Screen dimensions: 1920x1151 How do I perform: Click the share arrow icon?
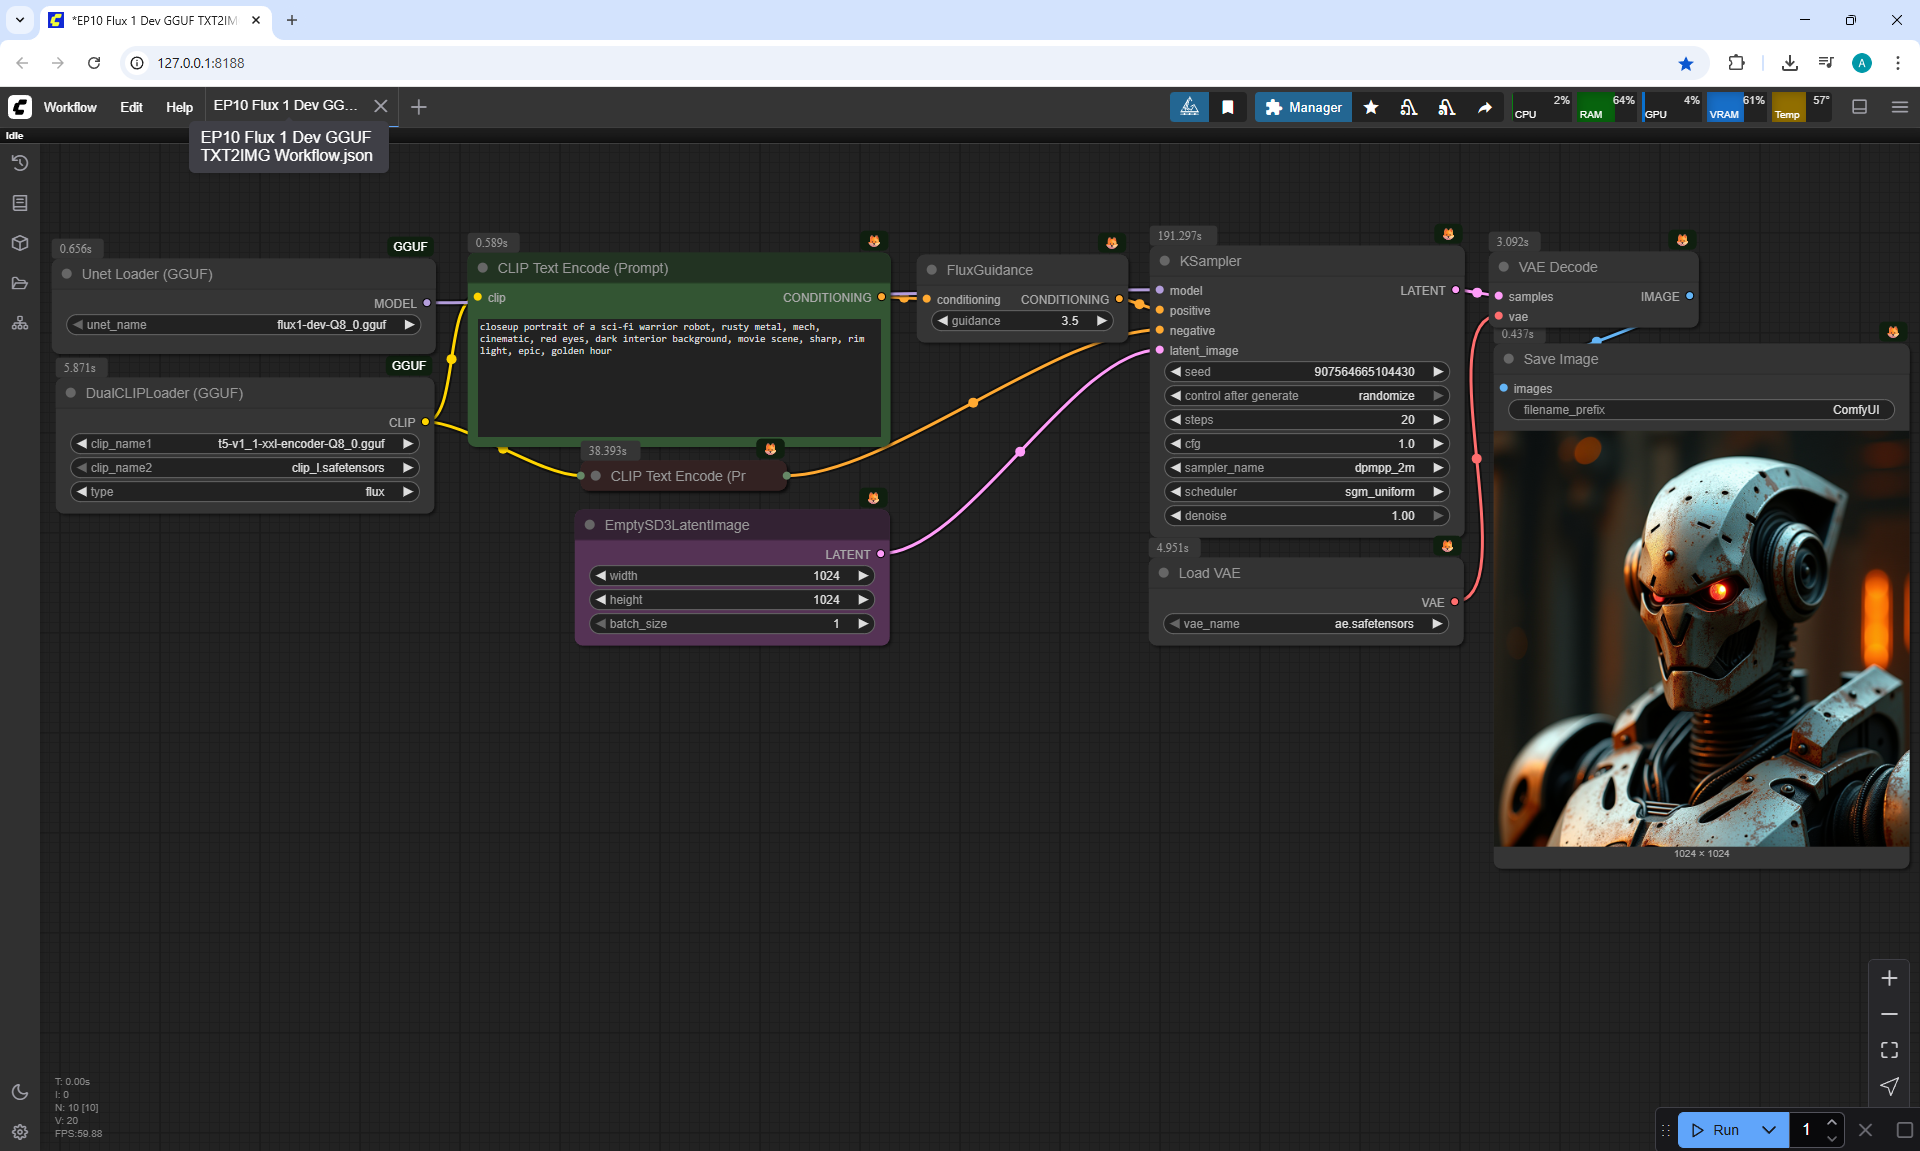point(1485,107)
